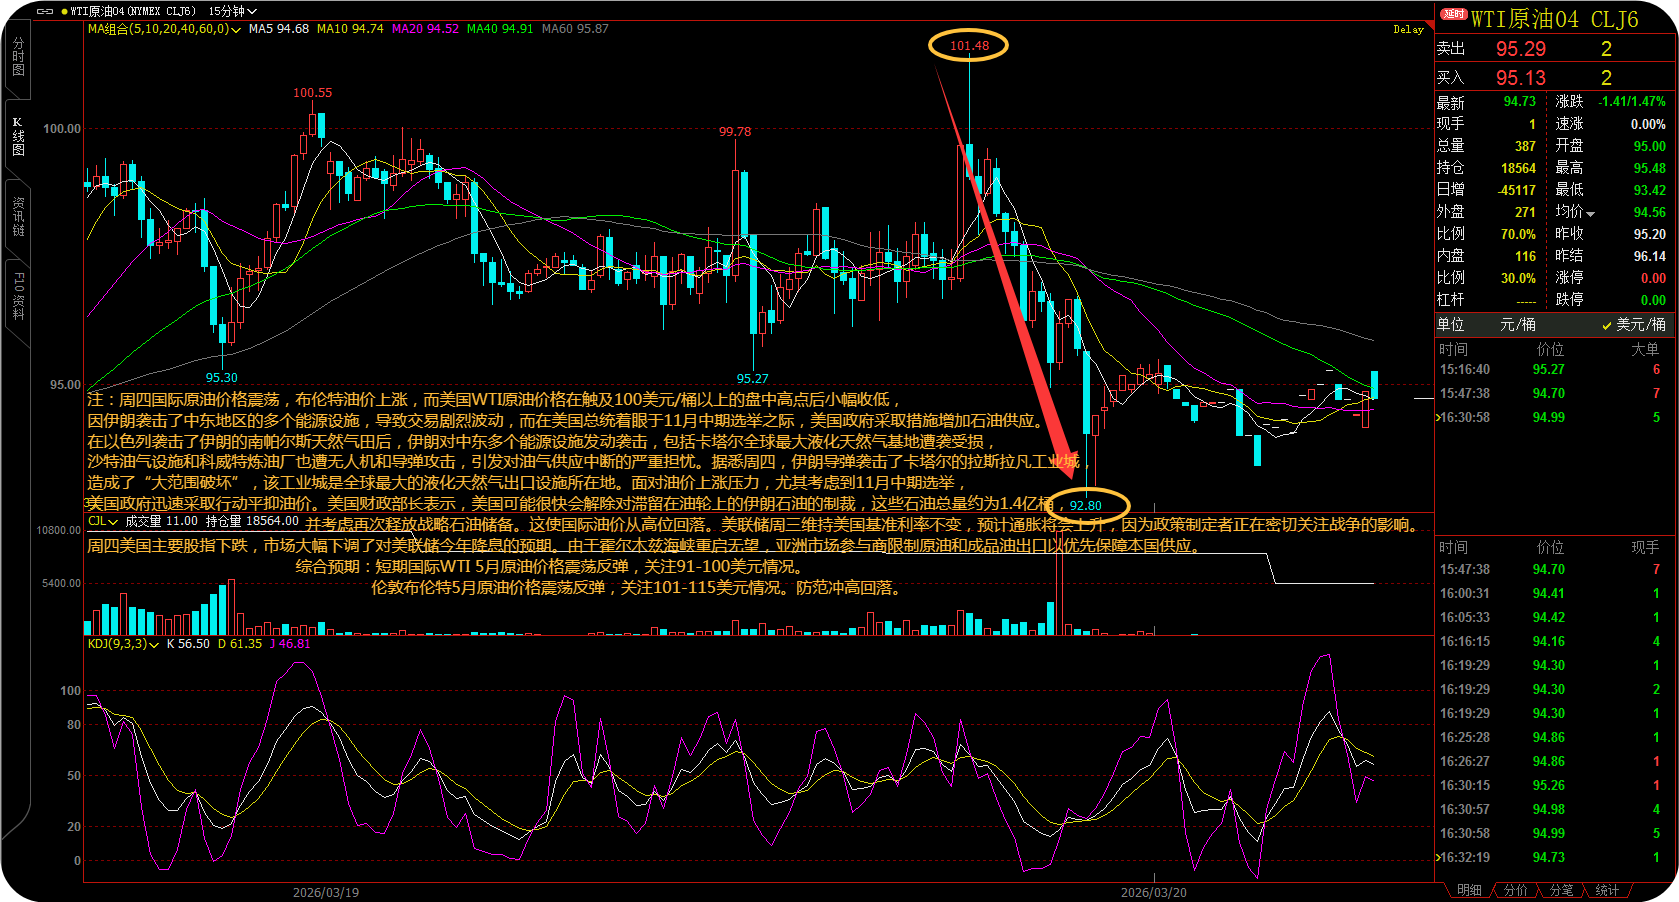Click the red 延时 delay badge

[1453, 14]
